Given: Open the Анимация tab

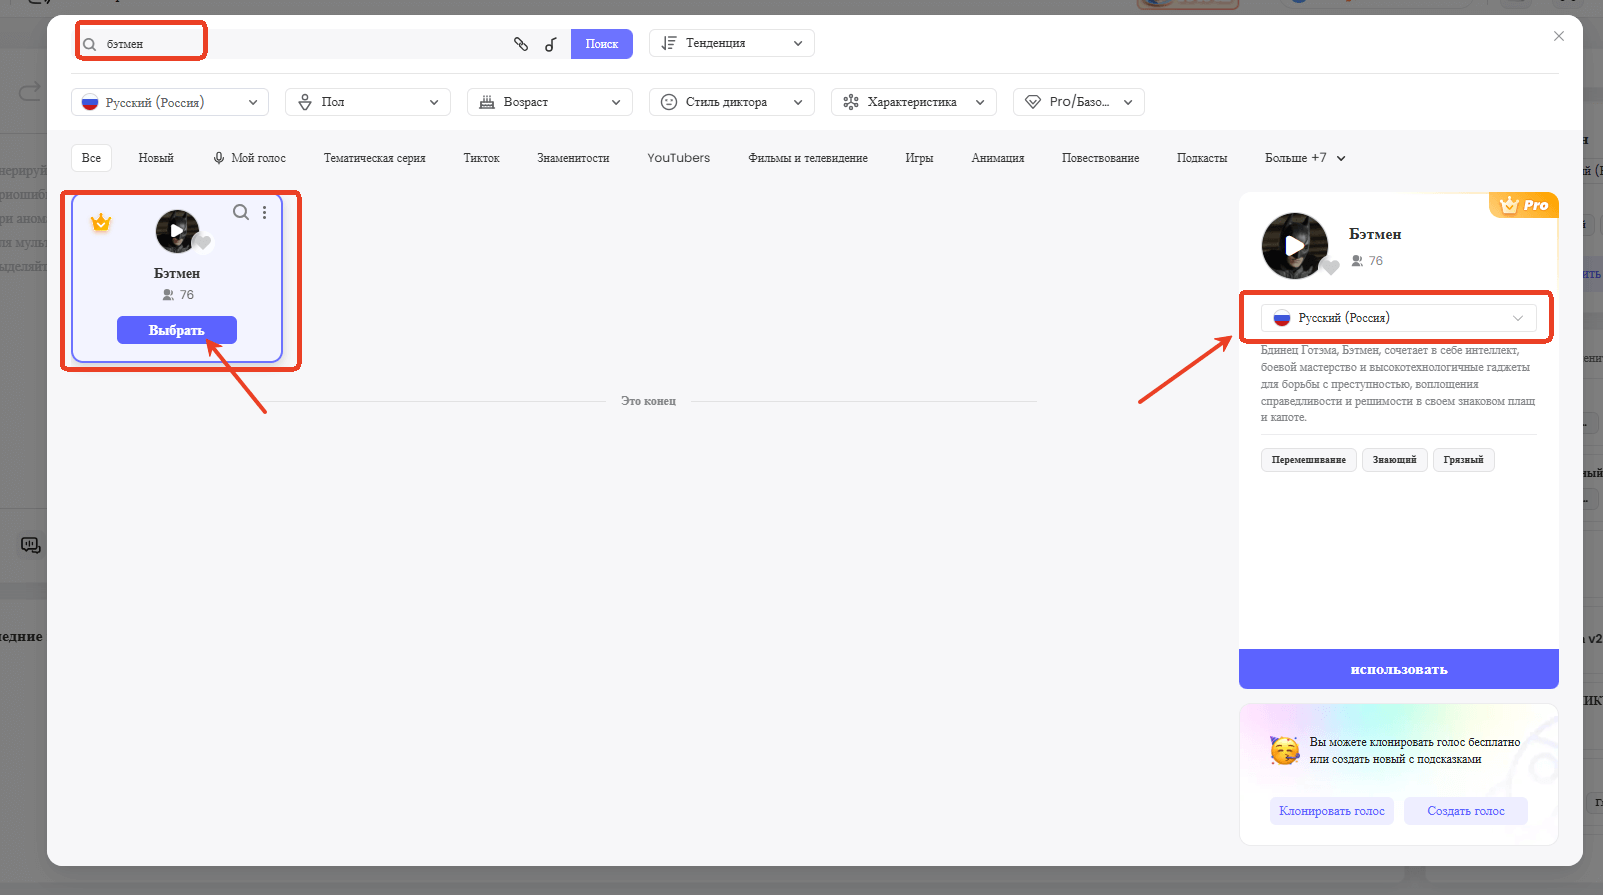Looking at the screenshot, I should tap(998, 158).
